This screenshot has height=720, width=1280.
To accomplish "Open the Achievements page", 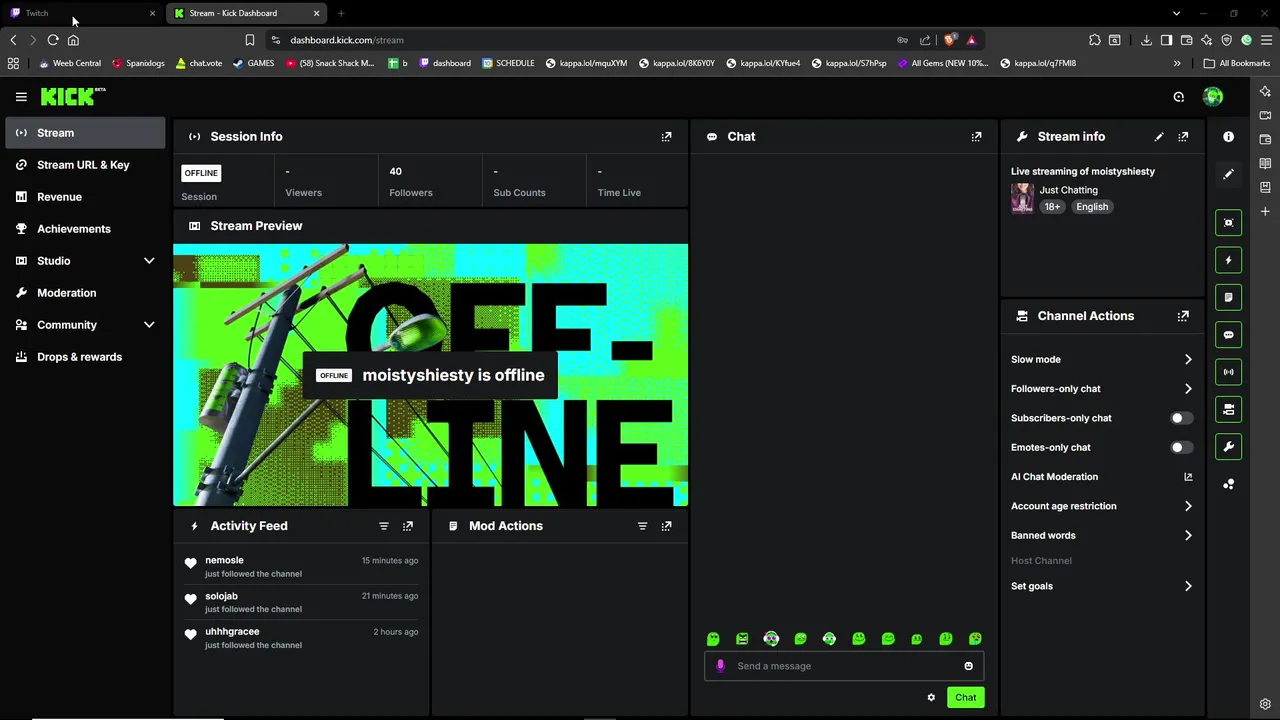I will coord(85,229).
